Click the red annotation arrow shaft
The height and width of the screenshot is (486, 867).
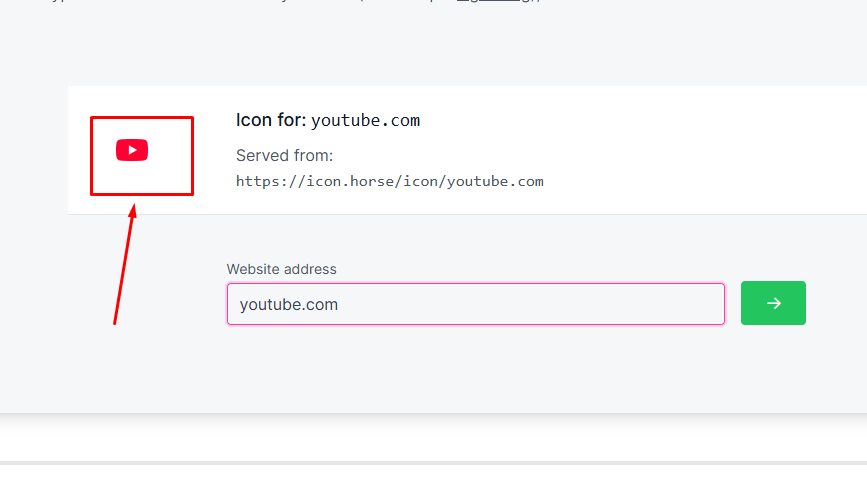pyautogui.click(x=123, y=271)
